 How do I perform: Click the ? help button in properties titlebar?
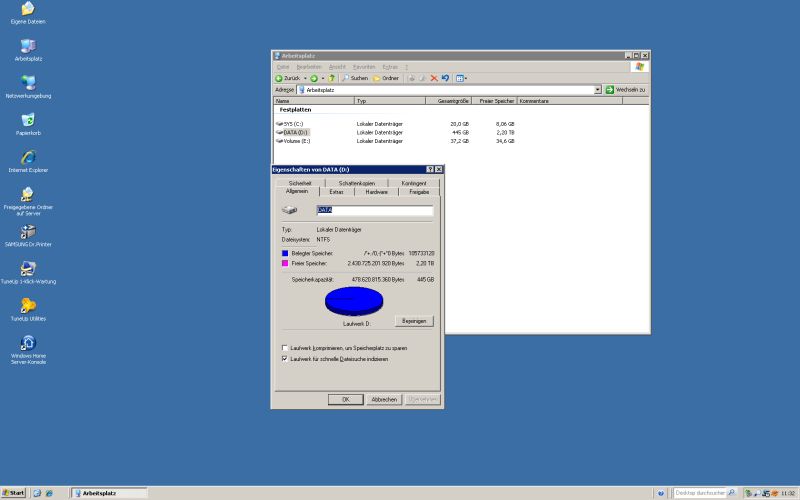coord(430,169)
